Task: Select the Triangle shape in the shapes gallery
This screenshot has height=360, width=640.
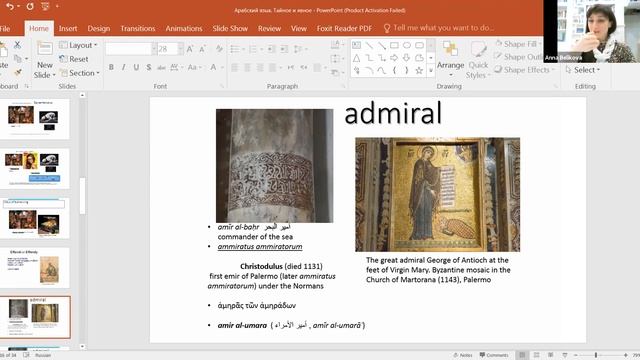Action: pos(356,58)
